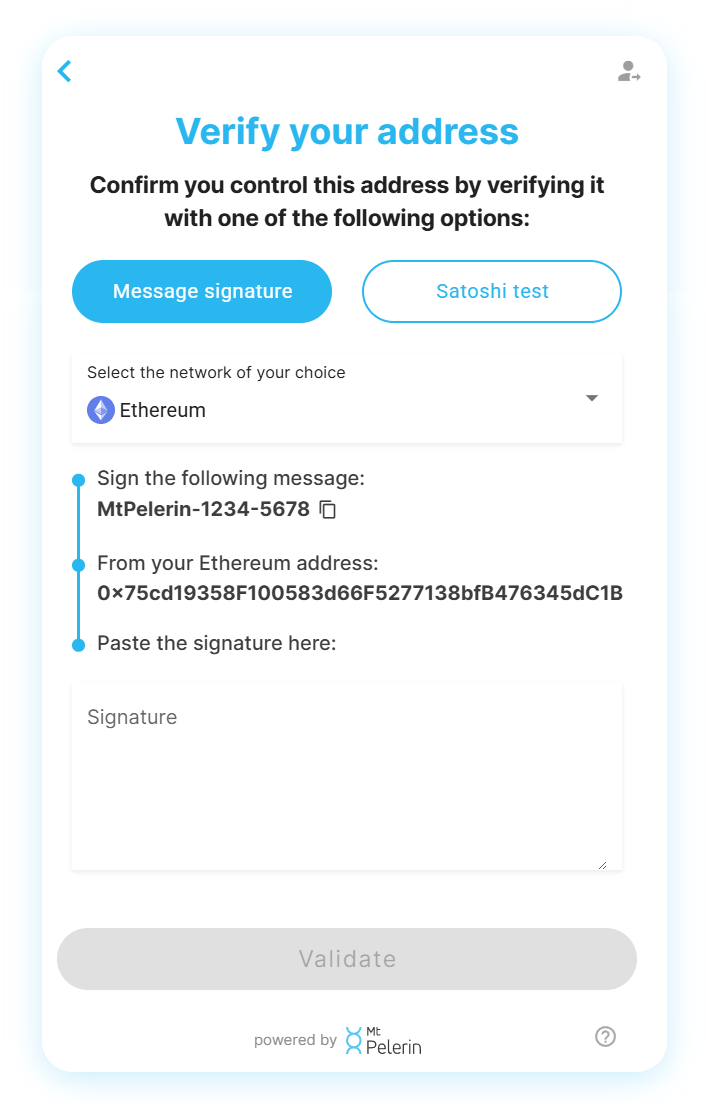Open help via the question mark icon

[605, 1036]
